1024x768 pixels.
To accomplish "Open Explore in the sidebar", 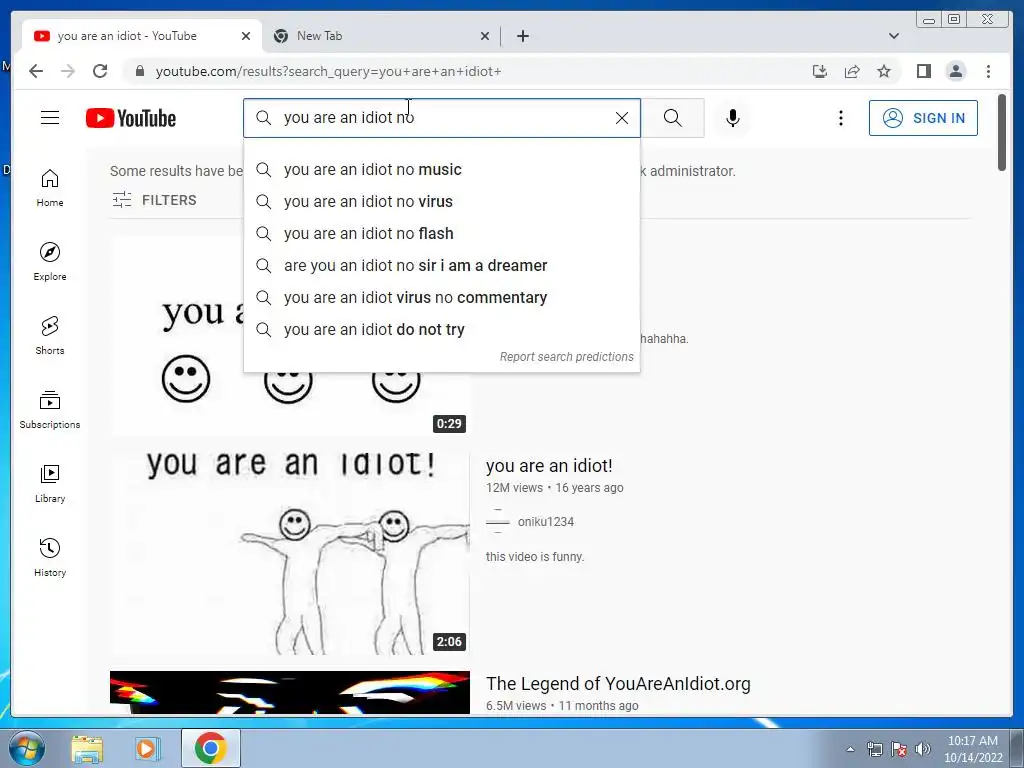I will point(50,261).
